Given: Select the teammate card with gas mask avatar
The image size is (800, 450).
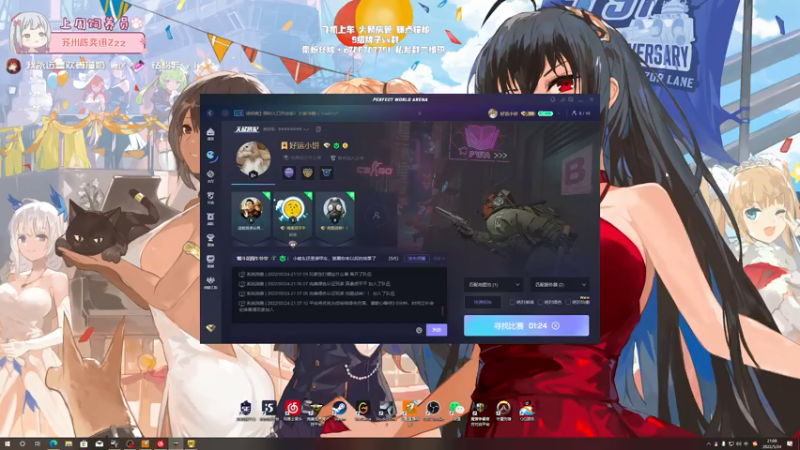Looking at the screenshot, I should click(335, 217).
